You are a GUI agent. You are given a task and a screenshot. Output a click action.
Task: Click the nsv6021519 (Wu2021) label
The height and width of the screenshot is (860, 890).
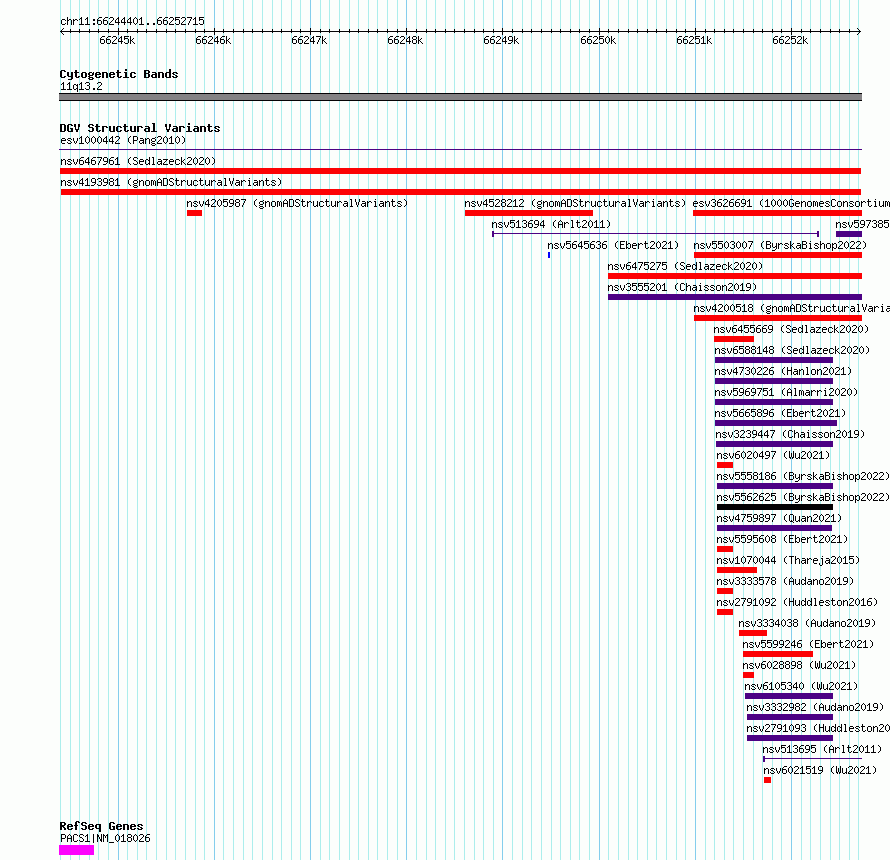820,770
